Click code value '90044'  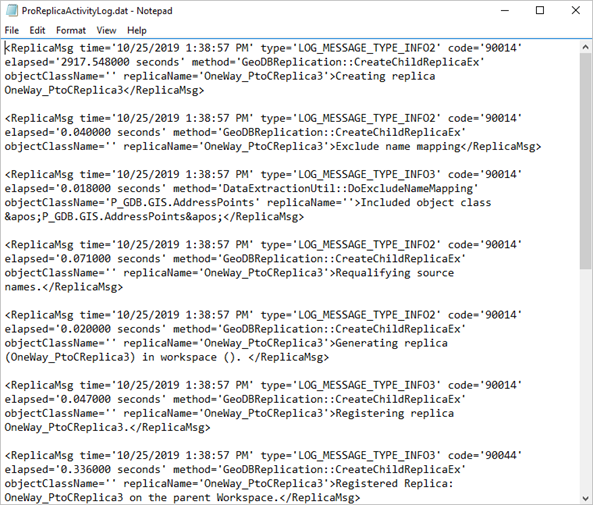point(501,455)
